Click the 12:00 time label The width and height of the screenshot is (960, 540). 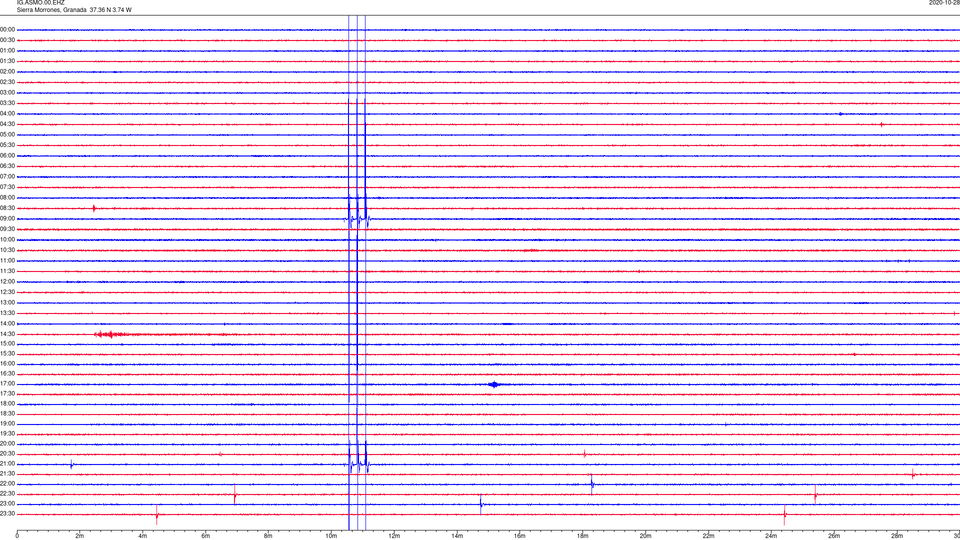(x=7, y=282)
